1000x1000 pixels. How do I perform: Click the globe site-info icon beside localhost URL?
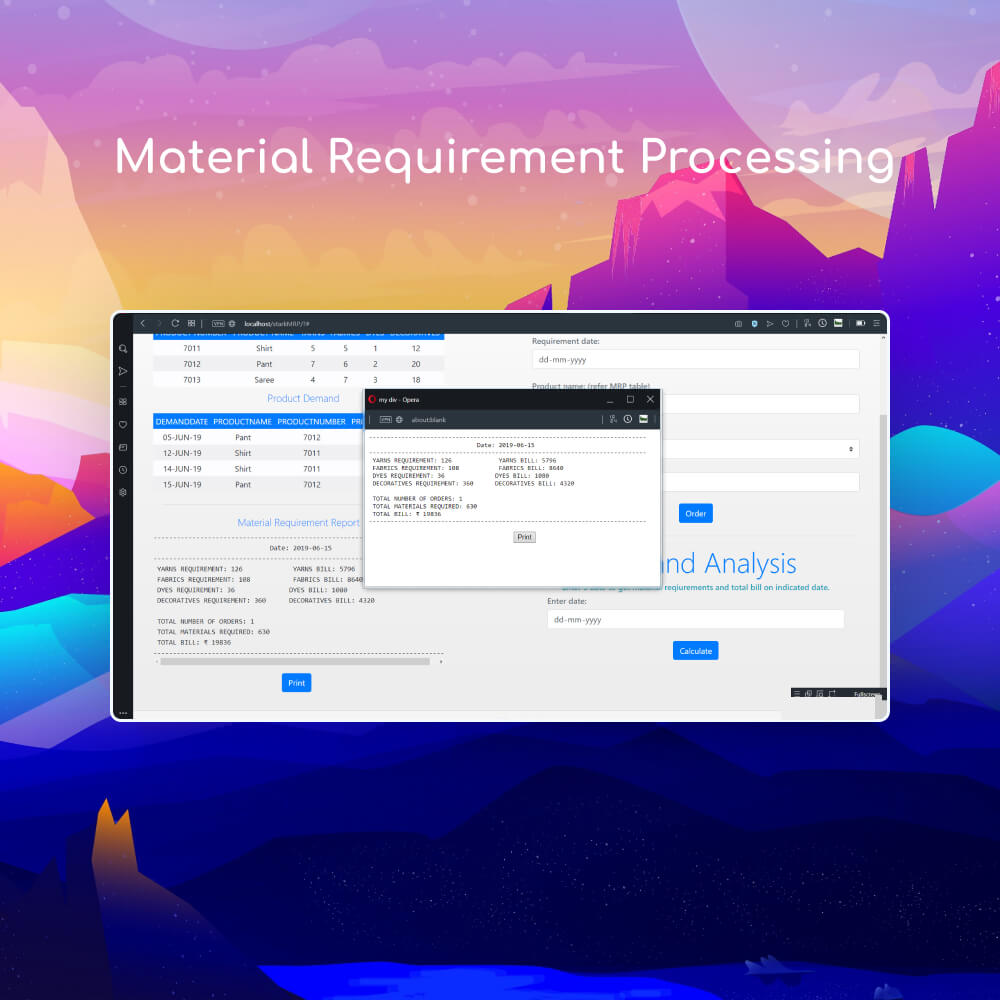tap(232, 324)
